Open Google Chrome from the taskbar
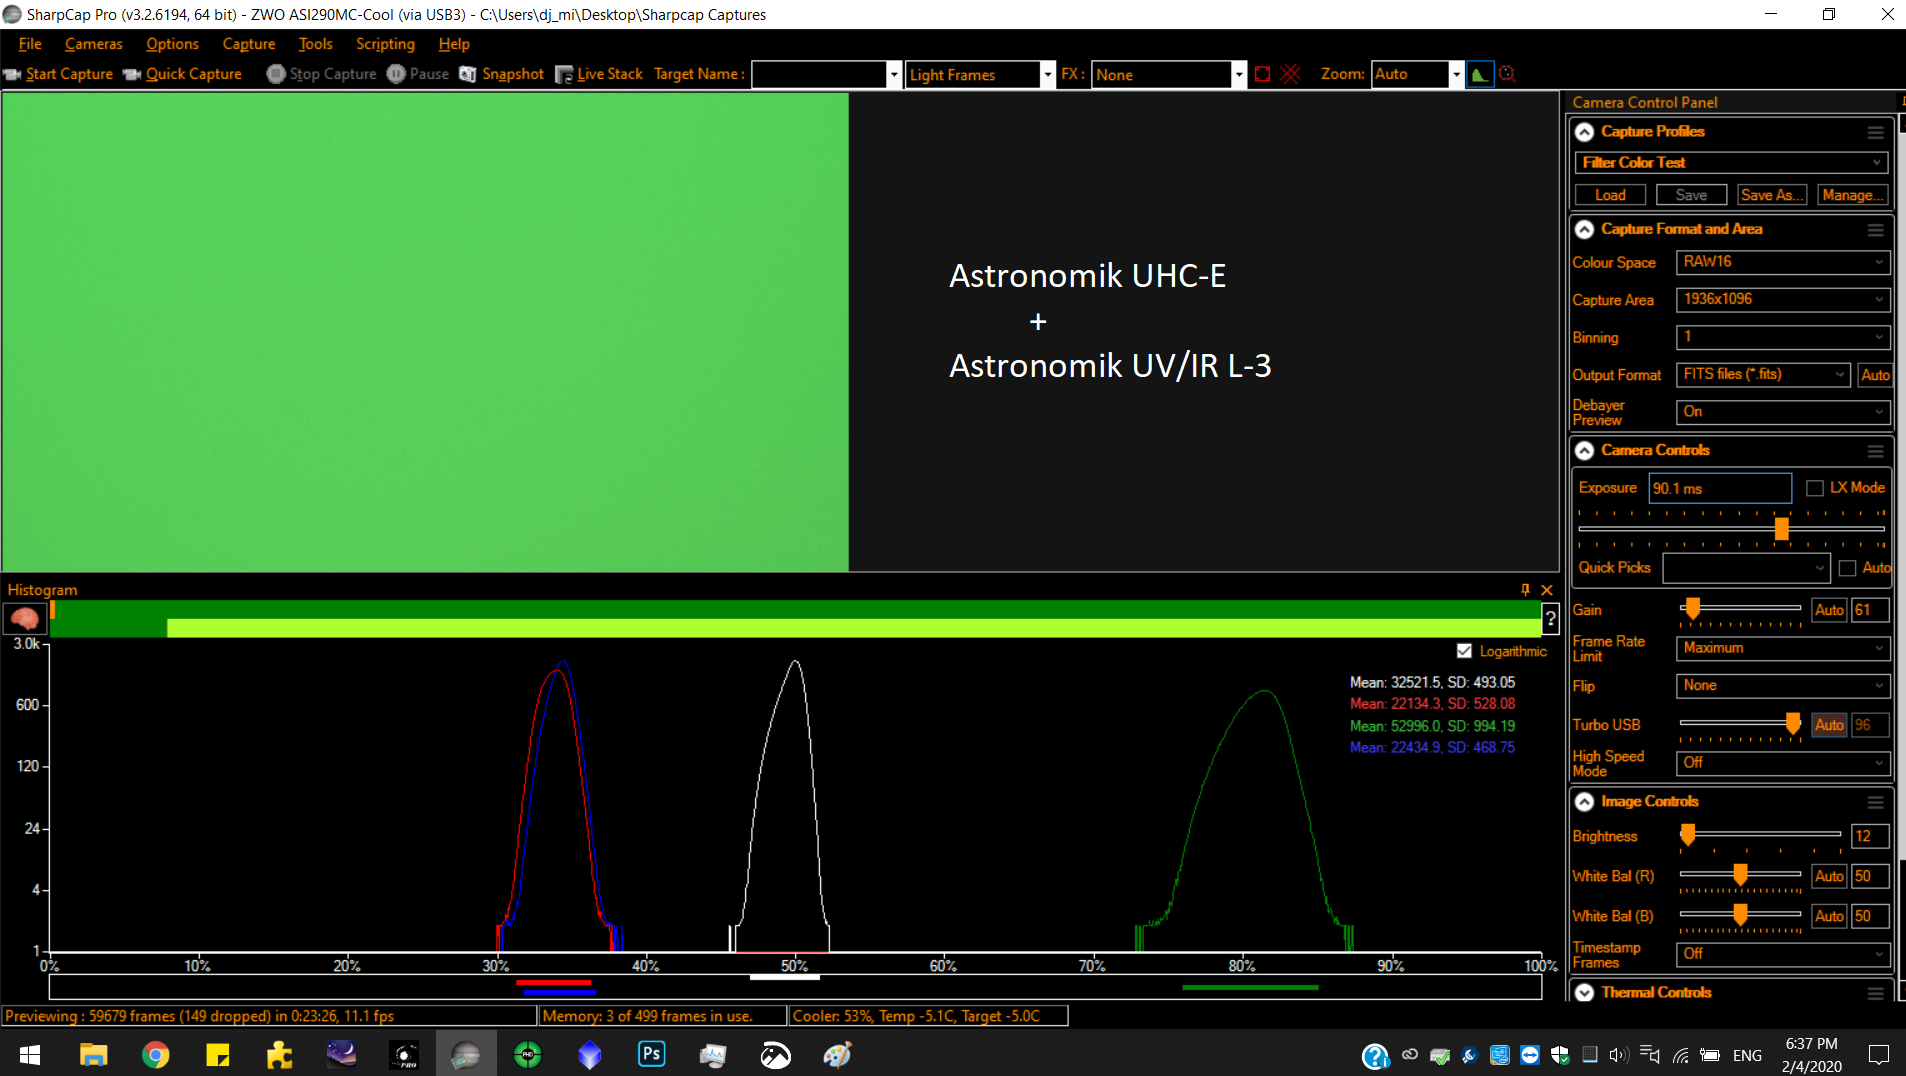Screen dimensions: 1906x1076 (x=156, y=1054)
